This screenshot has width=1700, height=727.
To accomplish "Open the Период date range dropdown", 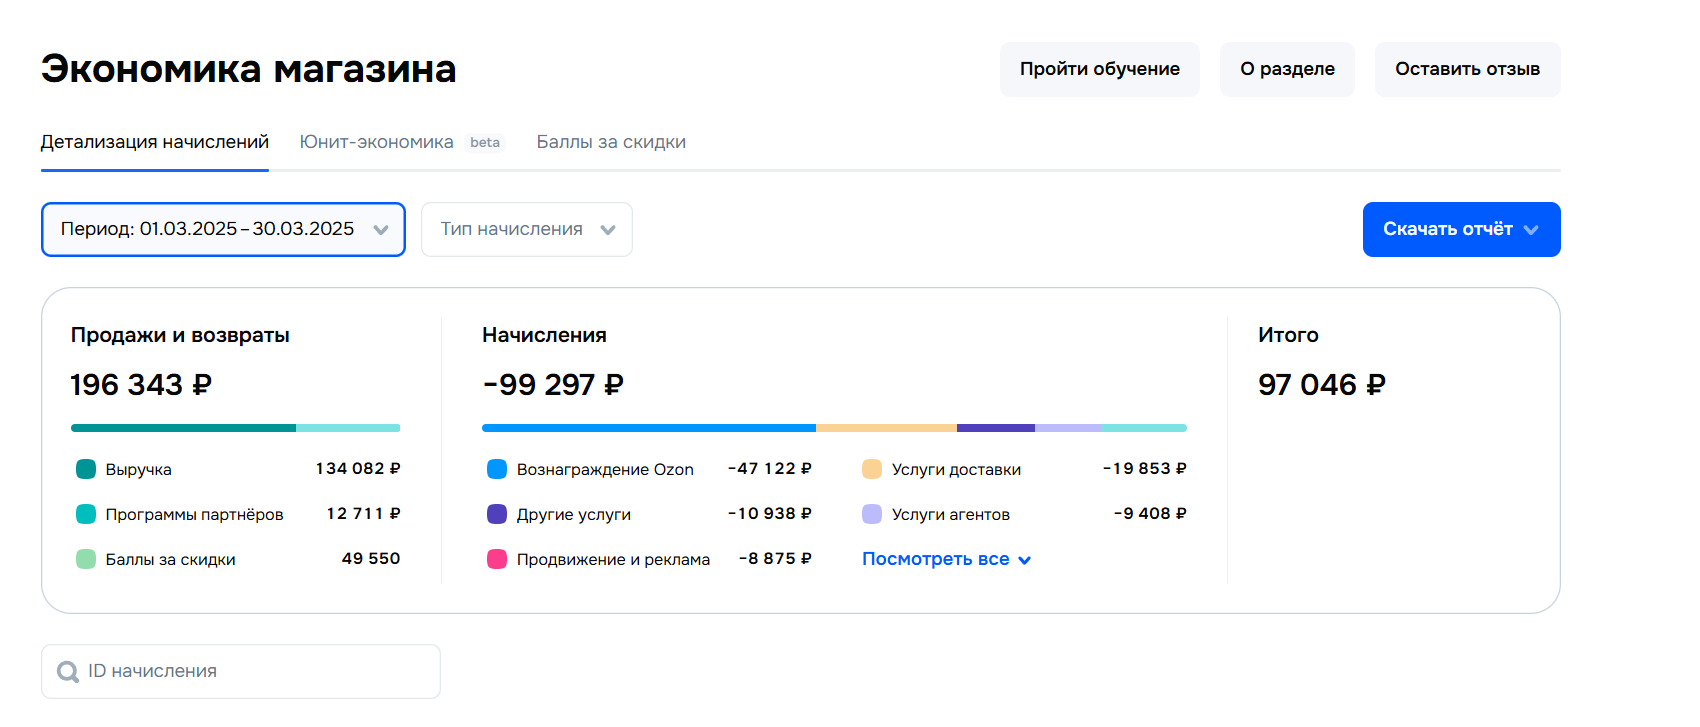I will (223, 229).
